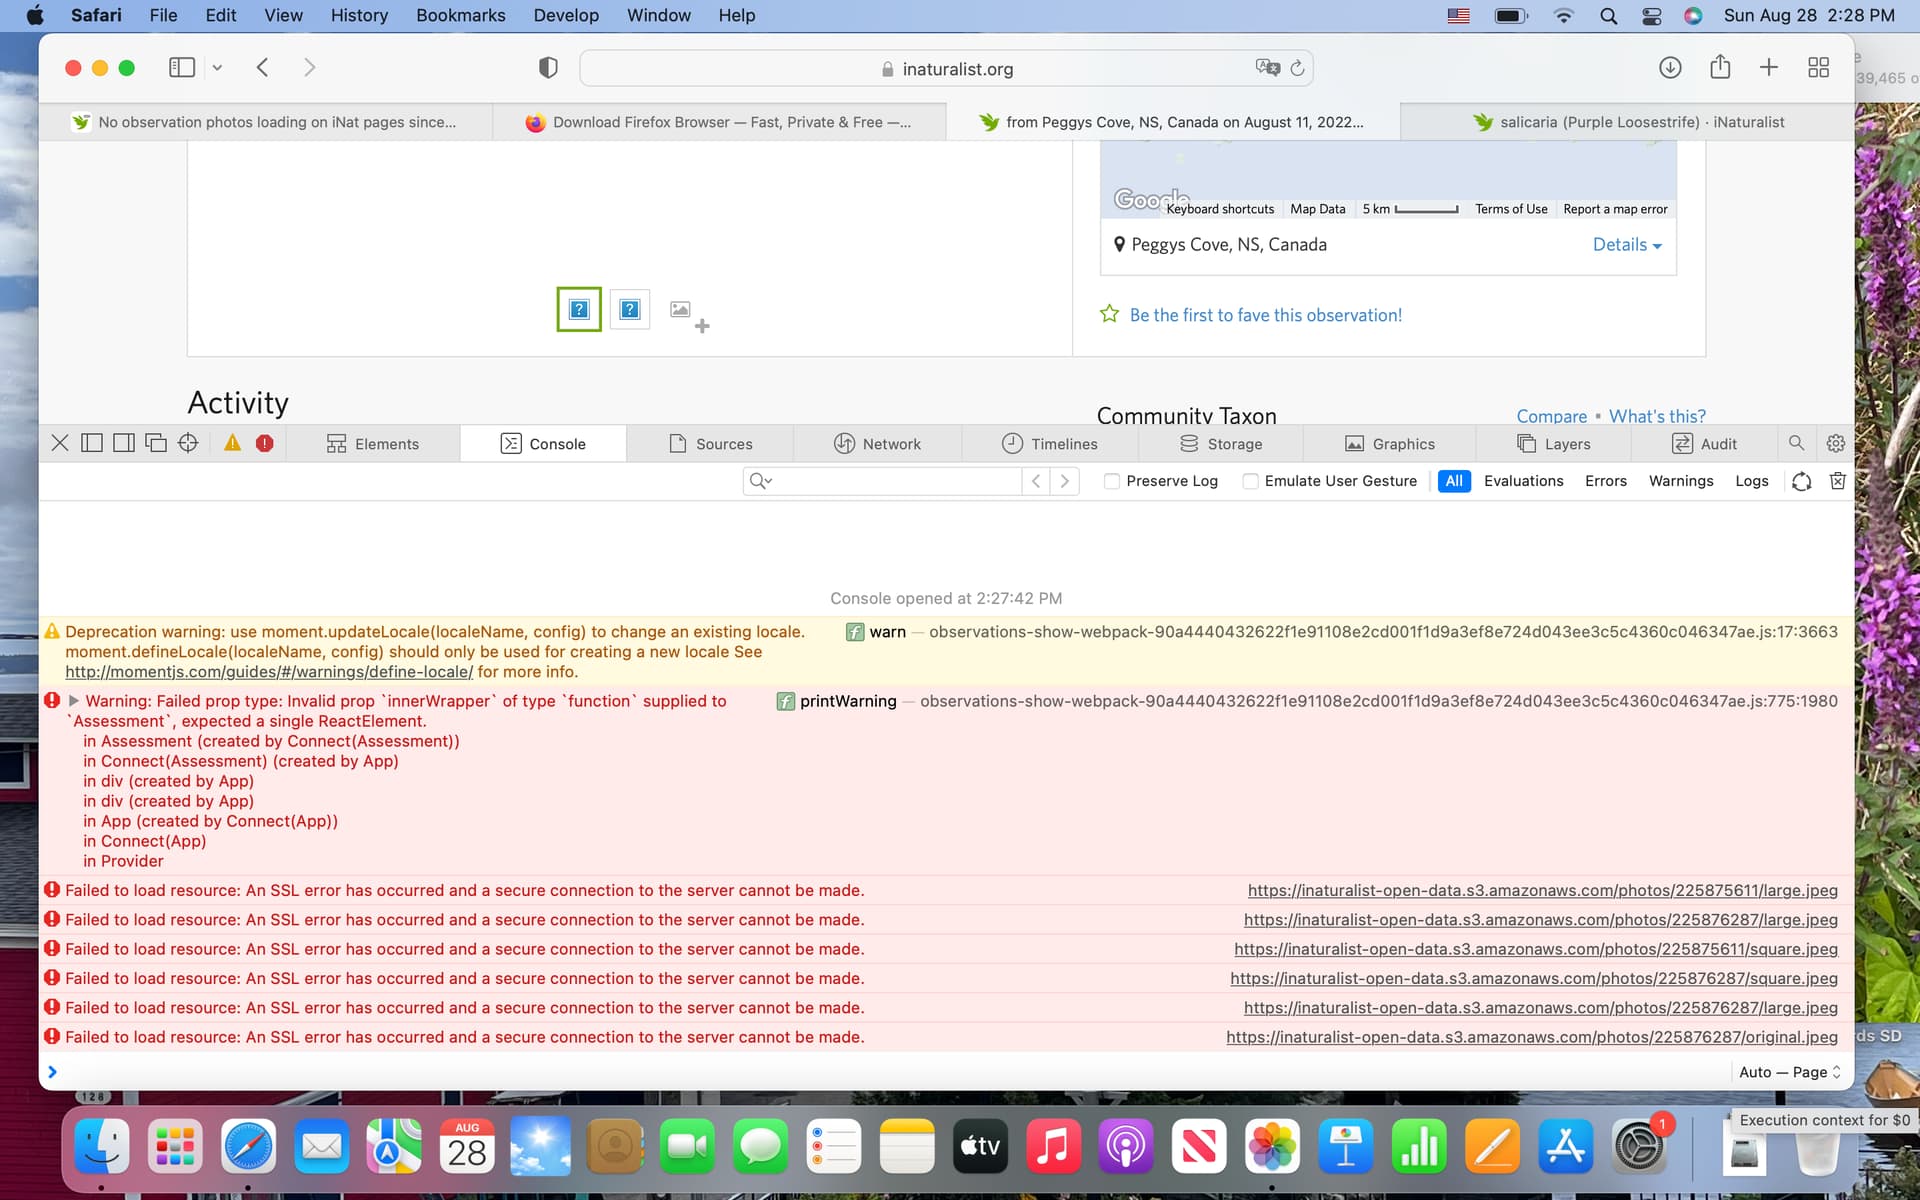Select the first broken photo thumbnail
This screenshot has height=1200, width=1920.
pos(579,309)
